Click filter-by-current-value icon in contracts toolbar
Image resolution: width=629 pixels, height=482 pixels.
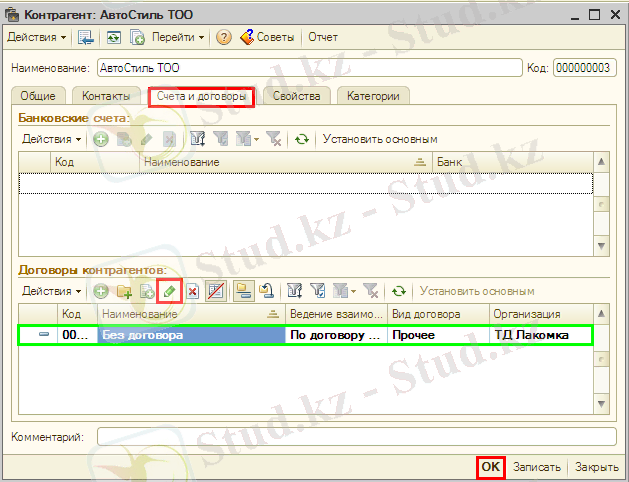pyautogui.click(x=318, y=291)
